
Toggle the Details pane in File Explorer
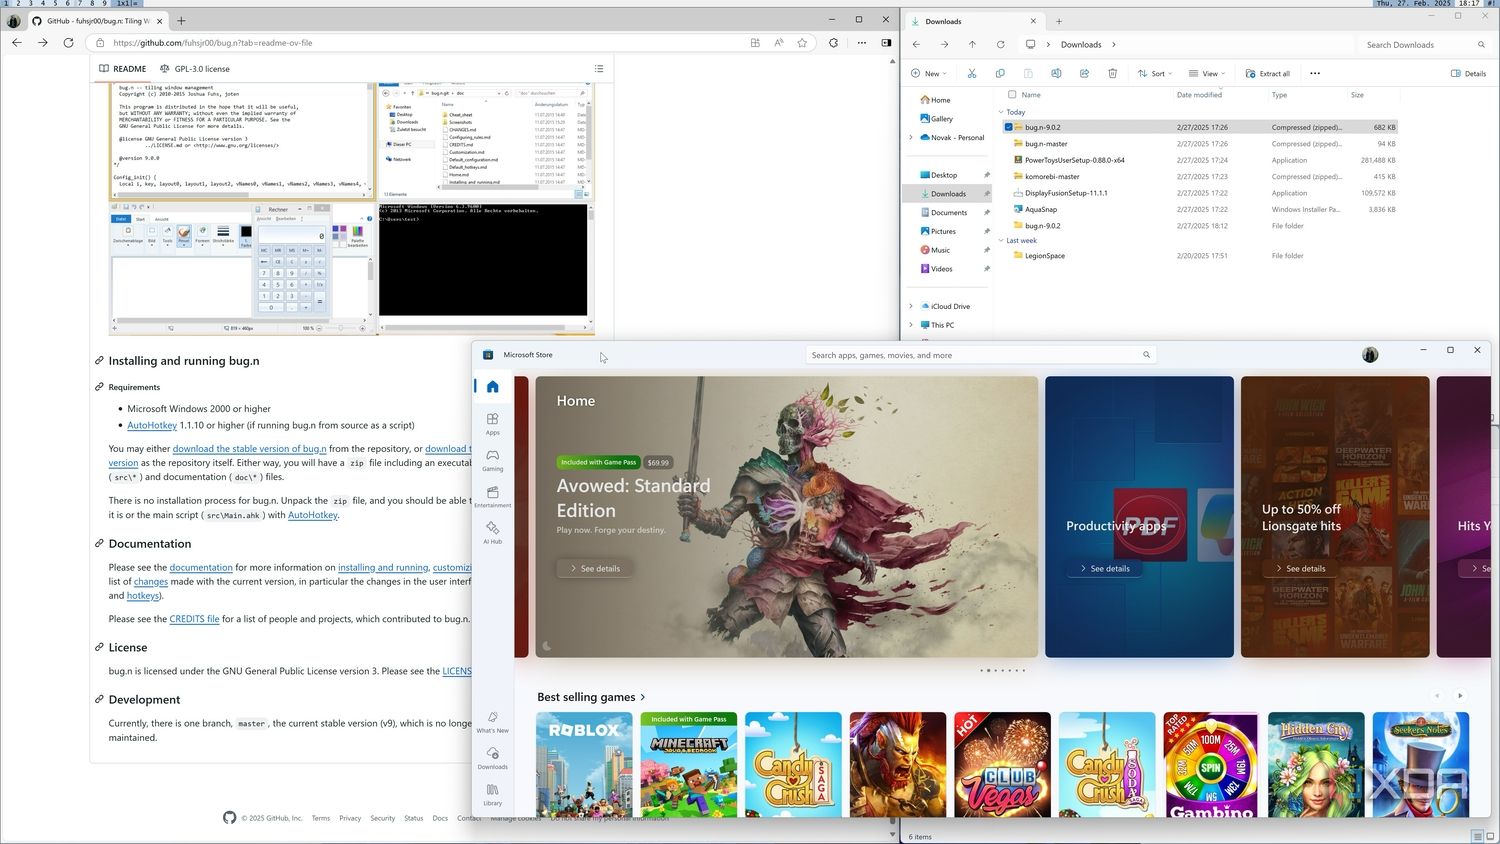point(1468,73)
